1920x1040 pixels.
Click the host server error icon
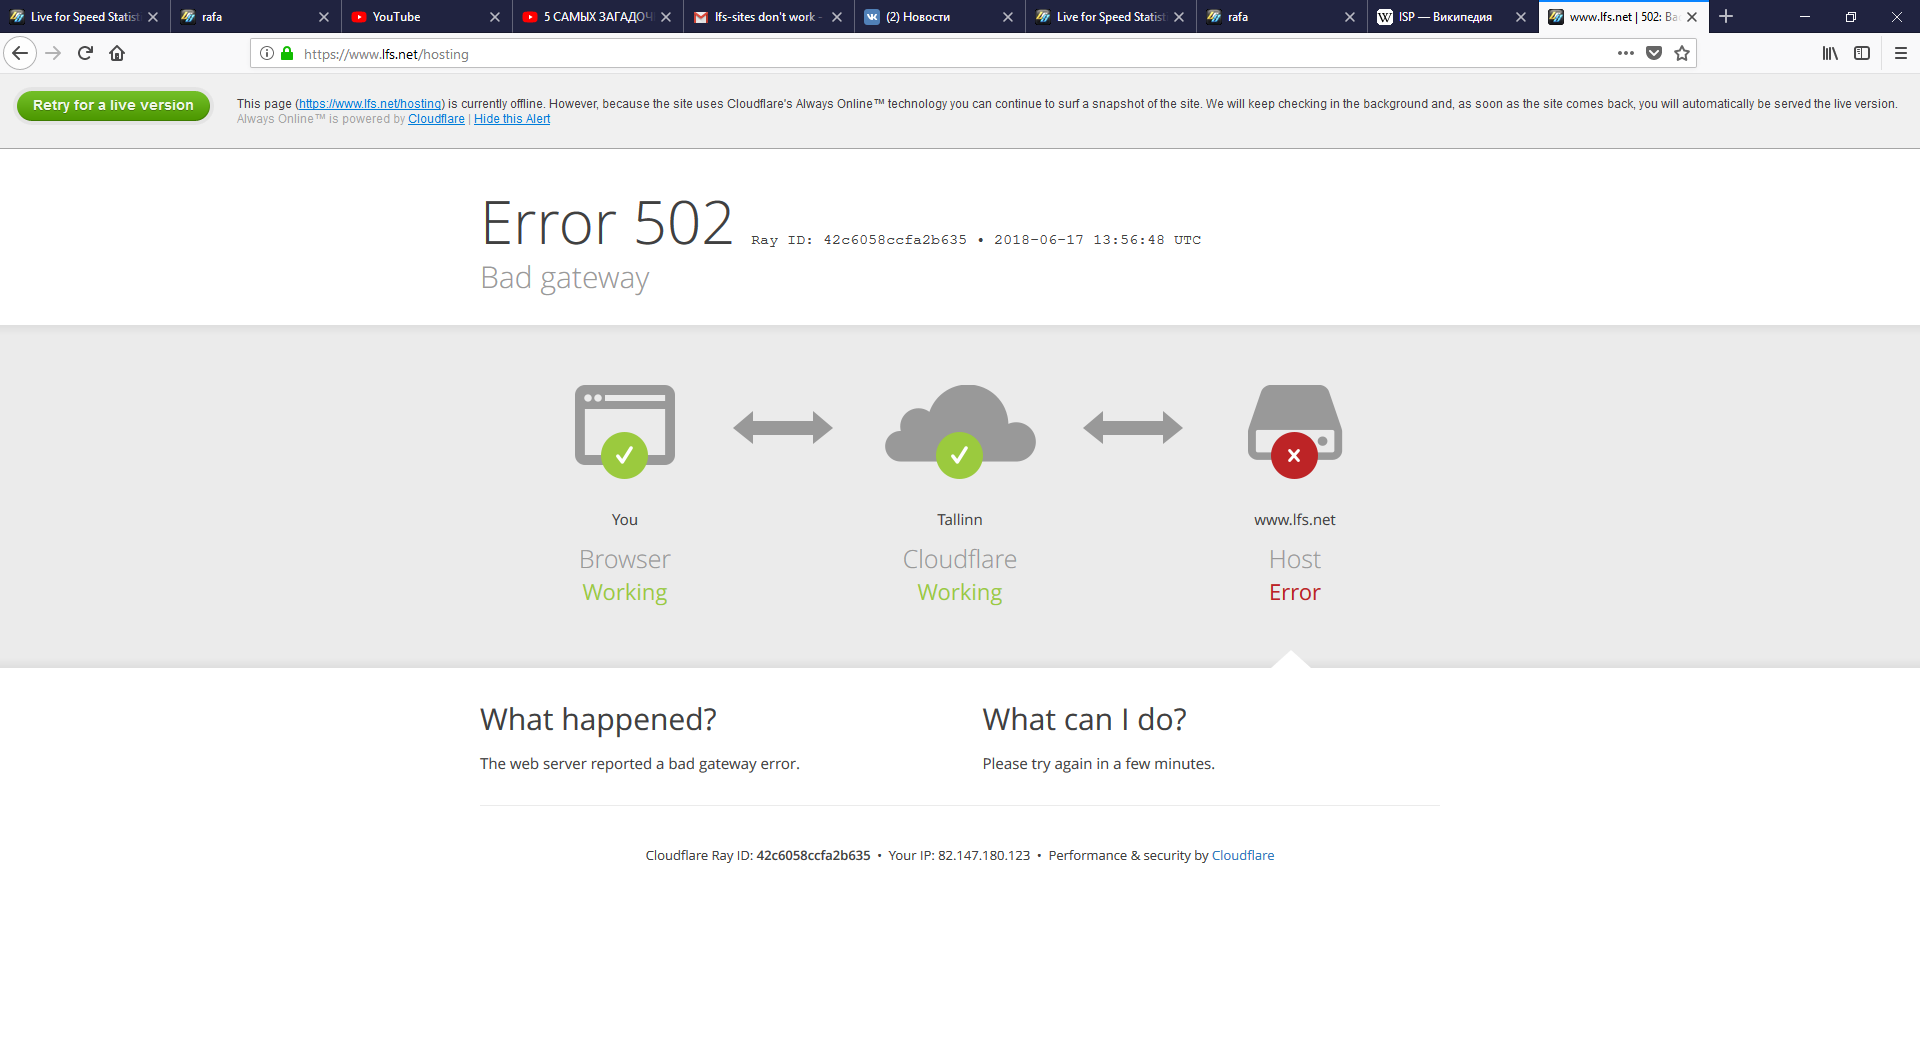1295,431
